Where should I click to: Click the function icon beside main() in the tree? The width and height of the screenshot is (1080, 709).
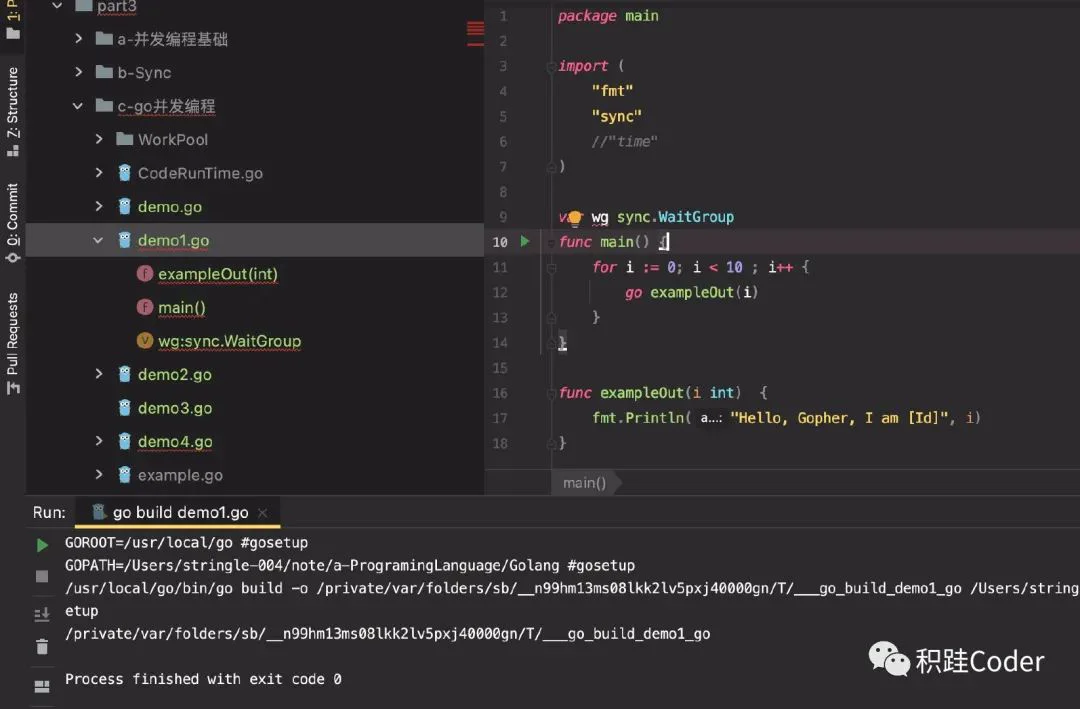[145, 307]
